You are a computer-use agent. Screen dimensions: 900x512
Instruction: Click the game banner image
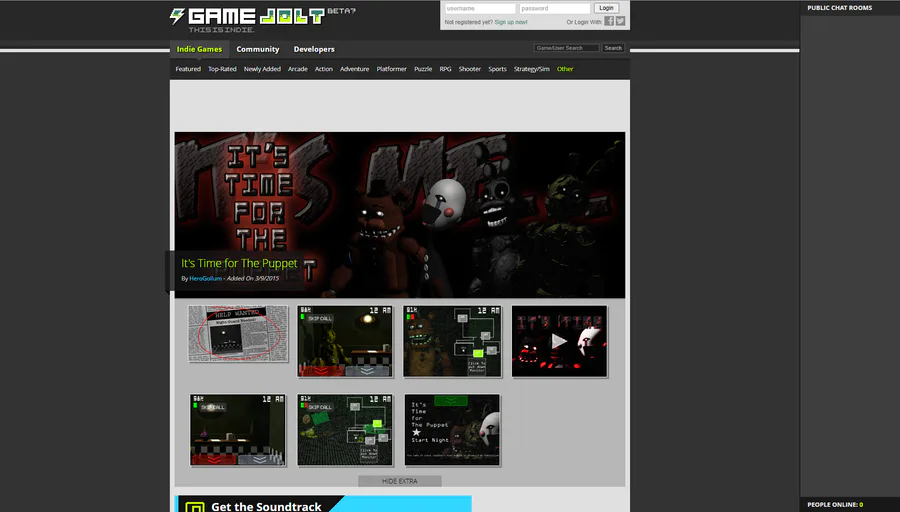pyautogui.click(x=399, y=215)
